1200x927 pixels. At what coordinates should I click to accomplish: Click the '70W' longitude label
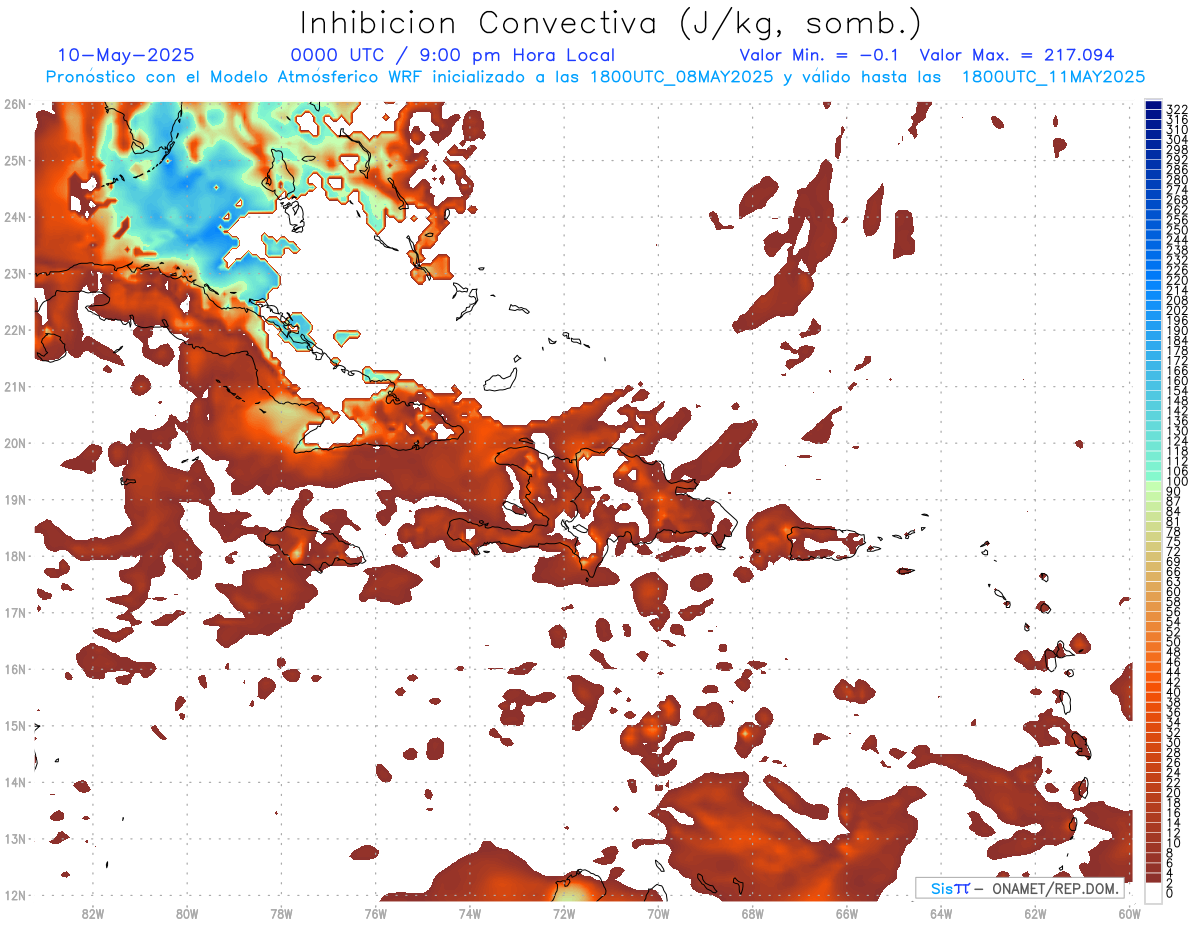tap(658, 913)
